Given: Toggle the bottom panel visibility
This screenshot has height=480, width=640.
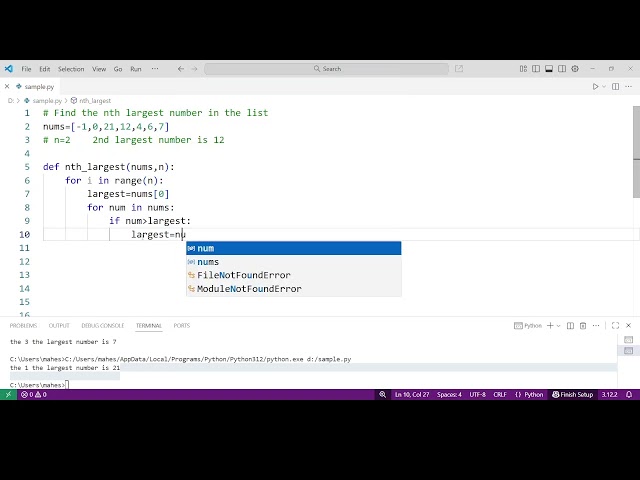Looking at the screenshot, I should tap(549, 69).
